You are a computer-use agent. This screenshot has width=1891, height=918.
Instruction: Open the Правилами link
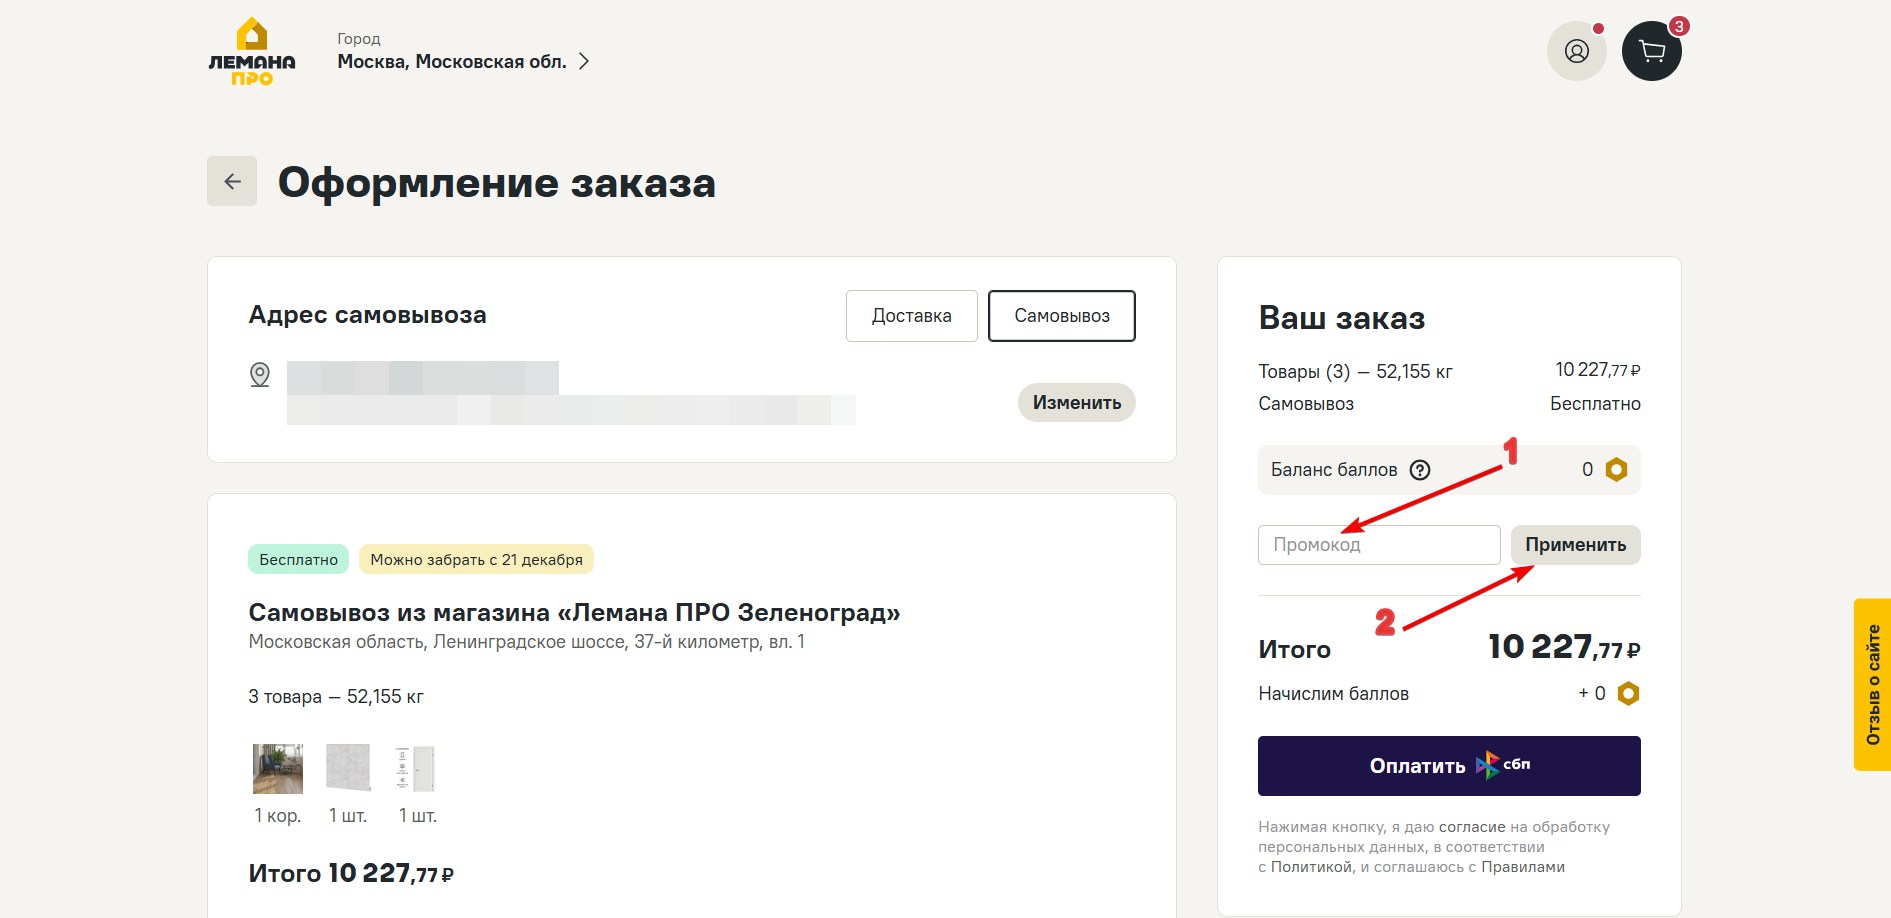pos(1522,867)
